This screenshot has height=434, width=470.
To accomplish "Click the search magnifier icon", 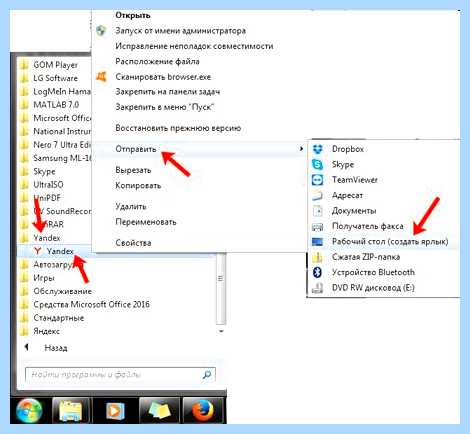I will click(207, 375).
